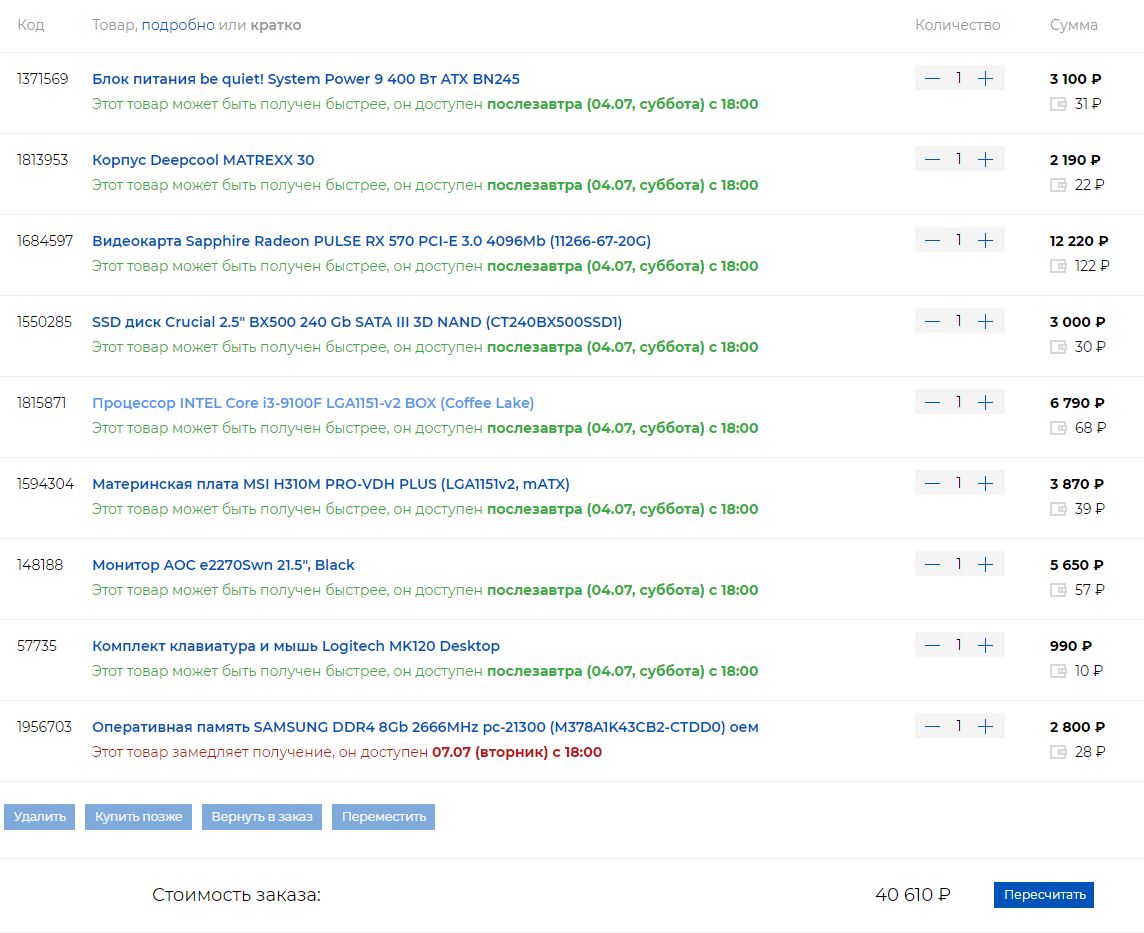Viewport: 1144px width, 933px height.
Task: Increase quantity of Logitech MK120 set
Action: [x=985, y=645]
